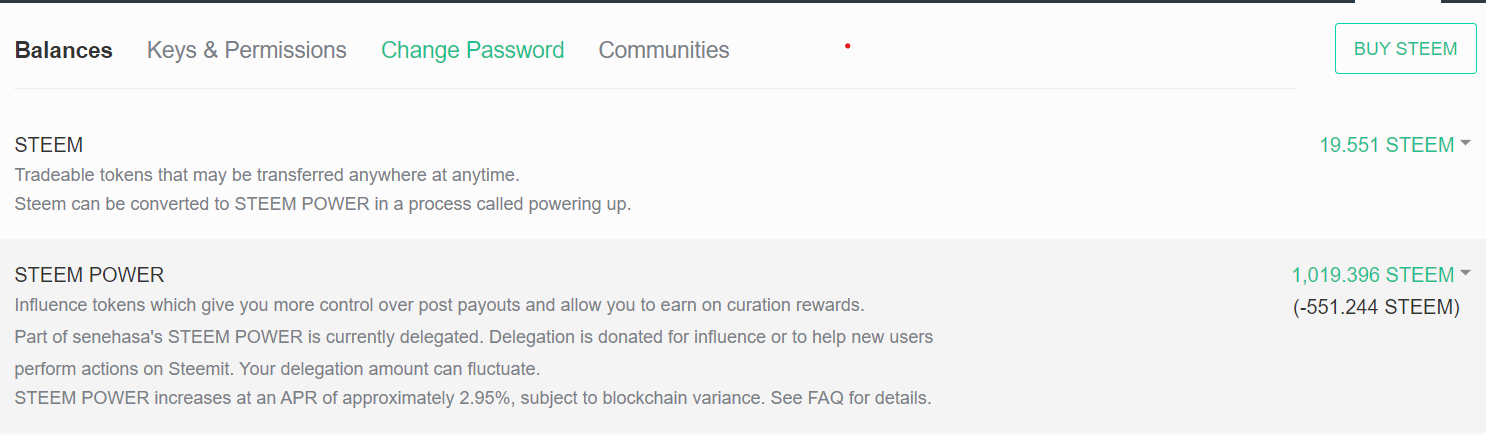Switch to Keys & Permissions tab

click(x=246, y=50)
